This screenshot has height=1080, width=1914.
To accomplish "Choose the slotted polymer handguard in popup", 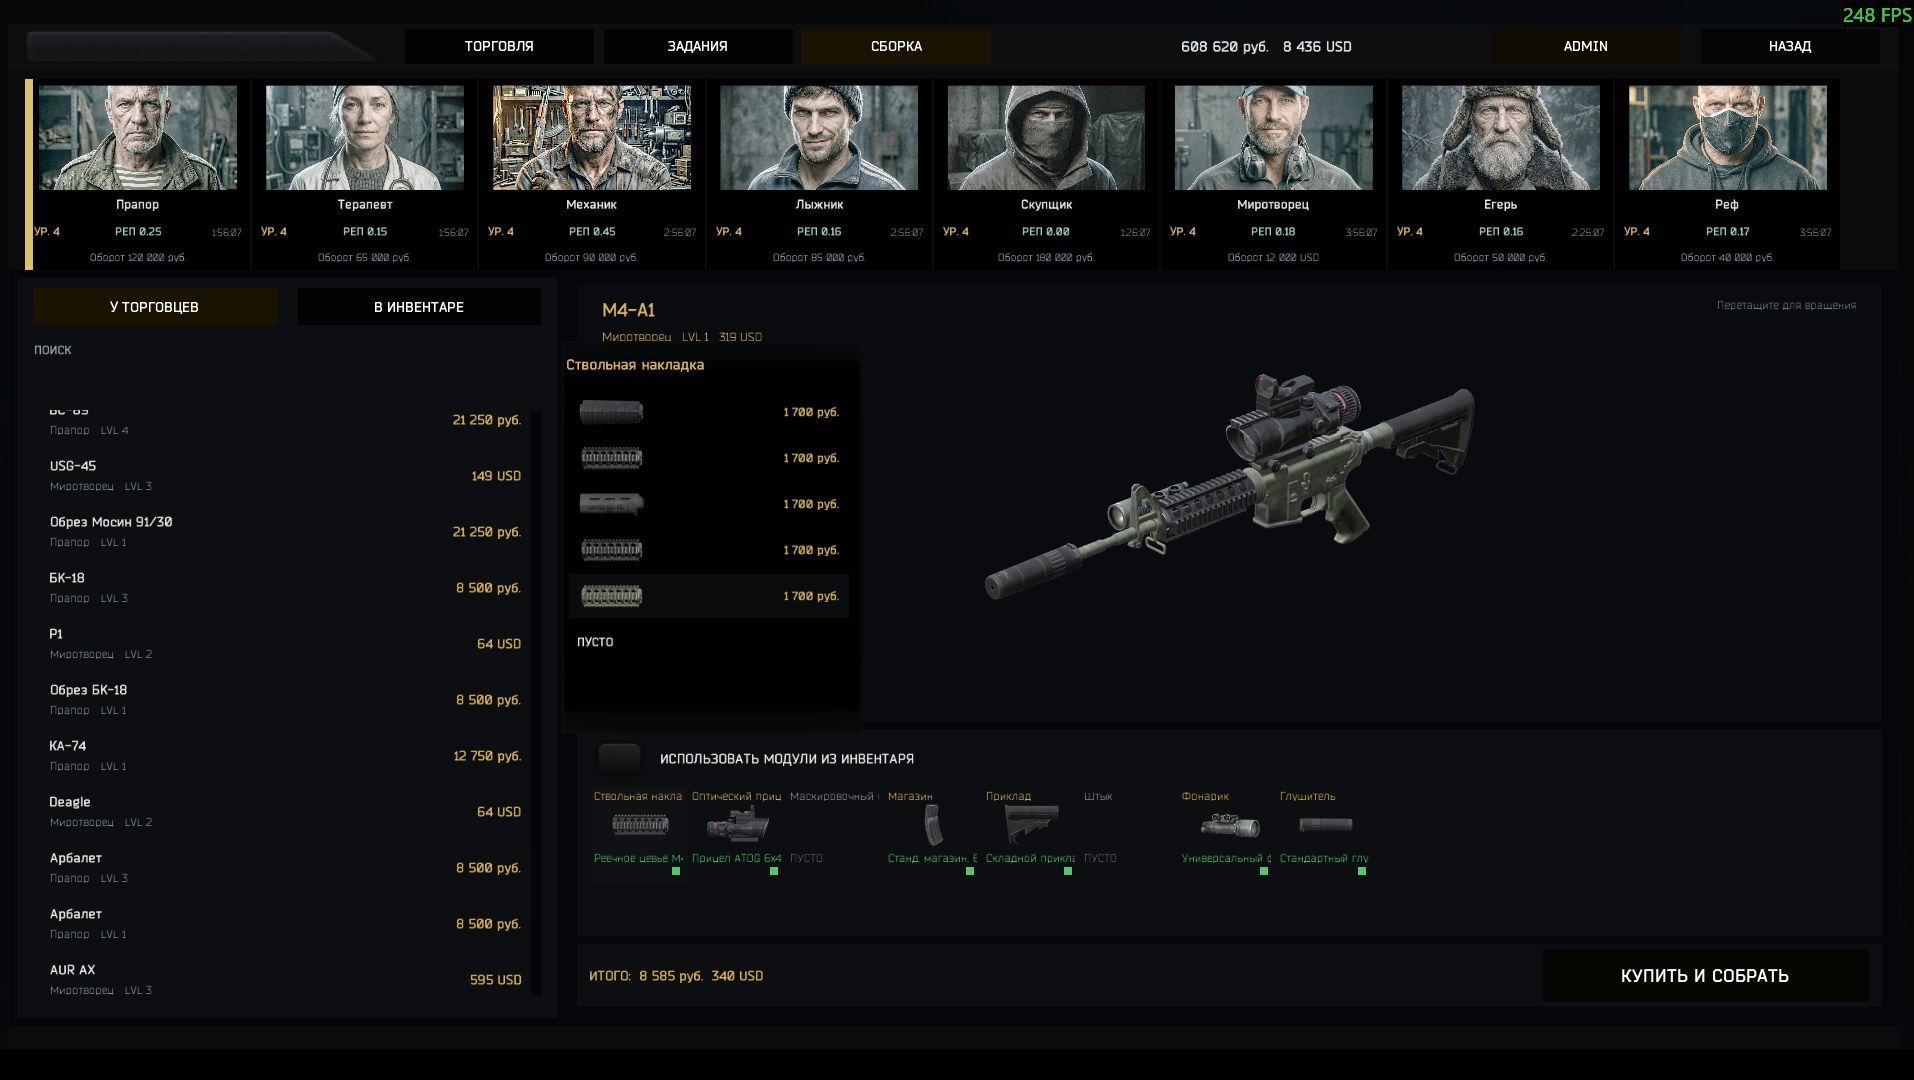I will [x=611, y=504].
